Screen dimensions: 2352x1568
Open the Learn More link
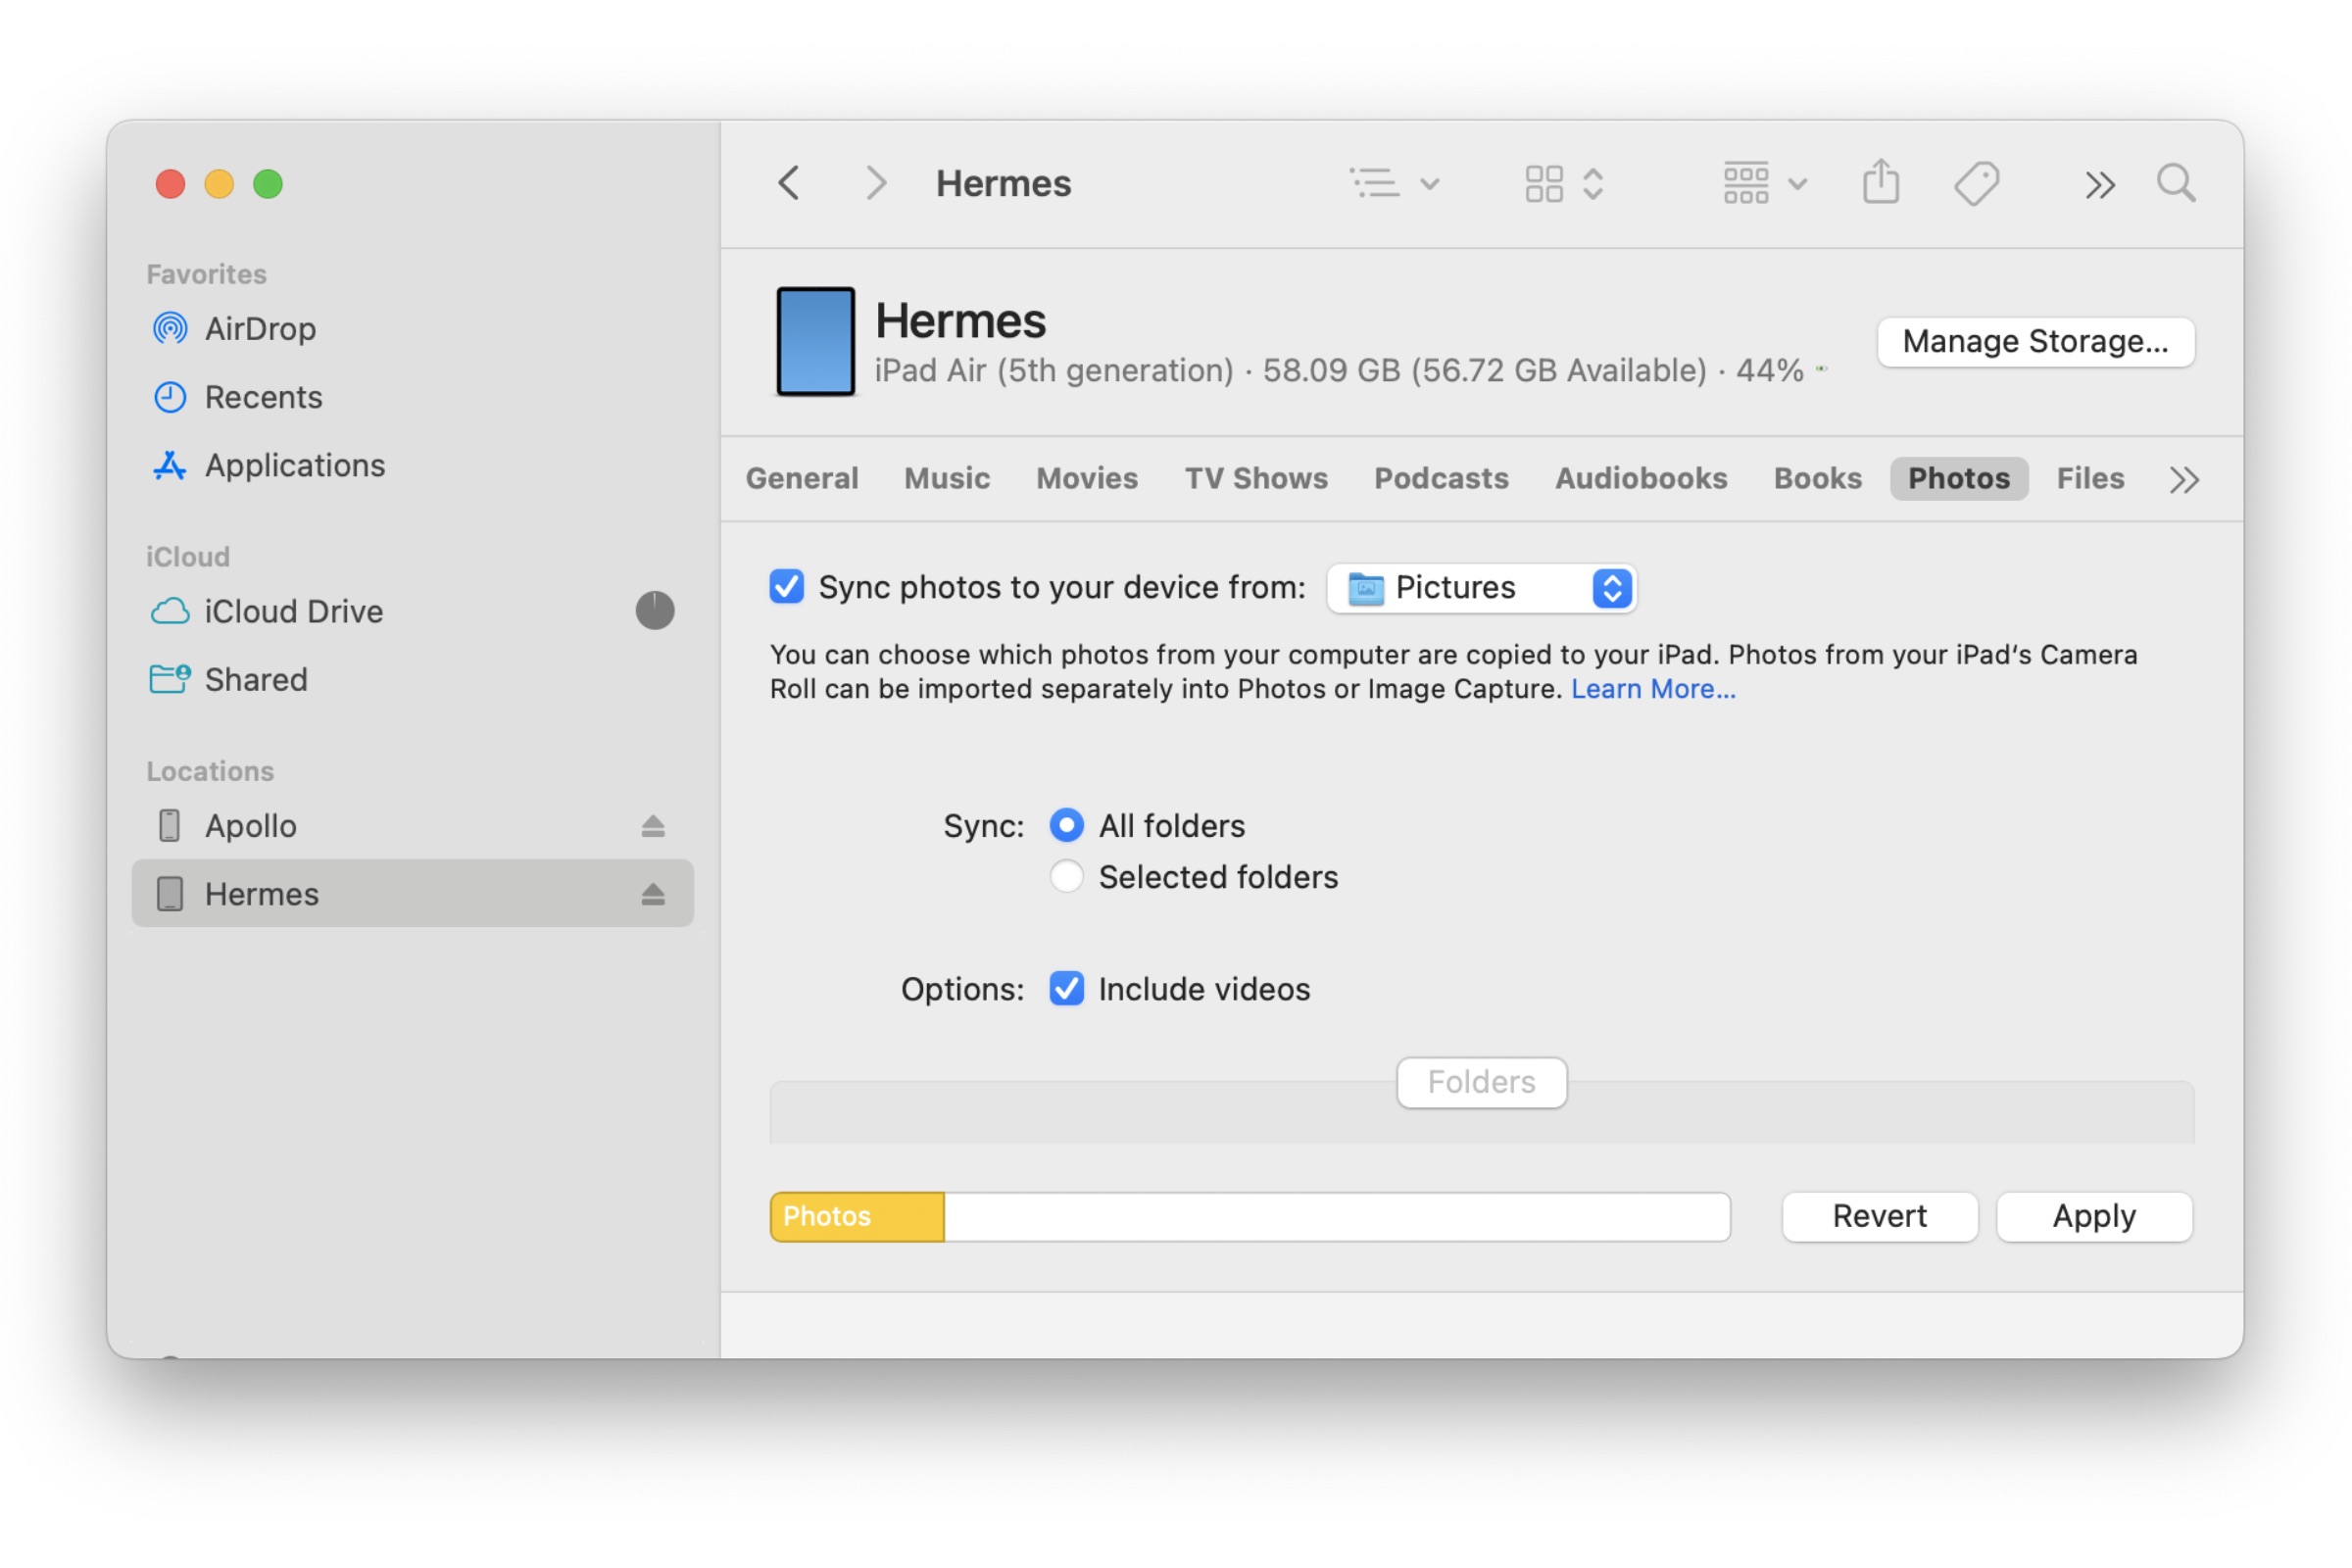1653,689
